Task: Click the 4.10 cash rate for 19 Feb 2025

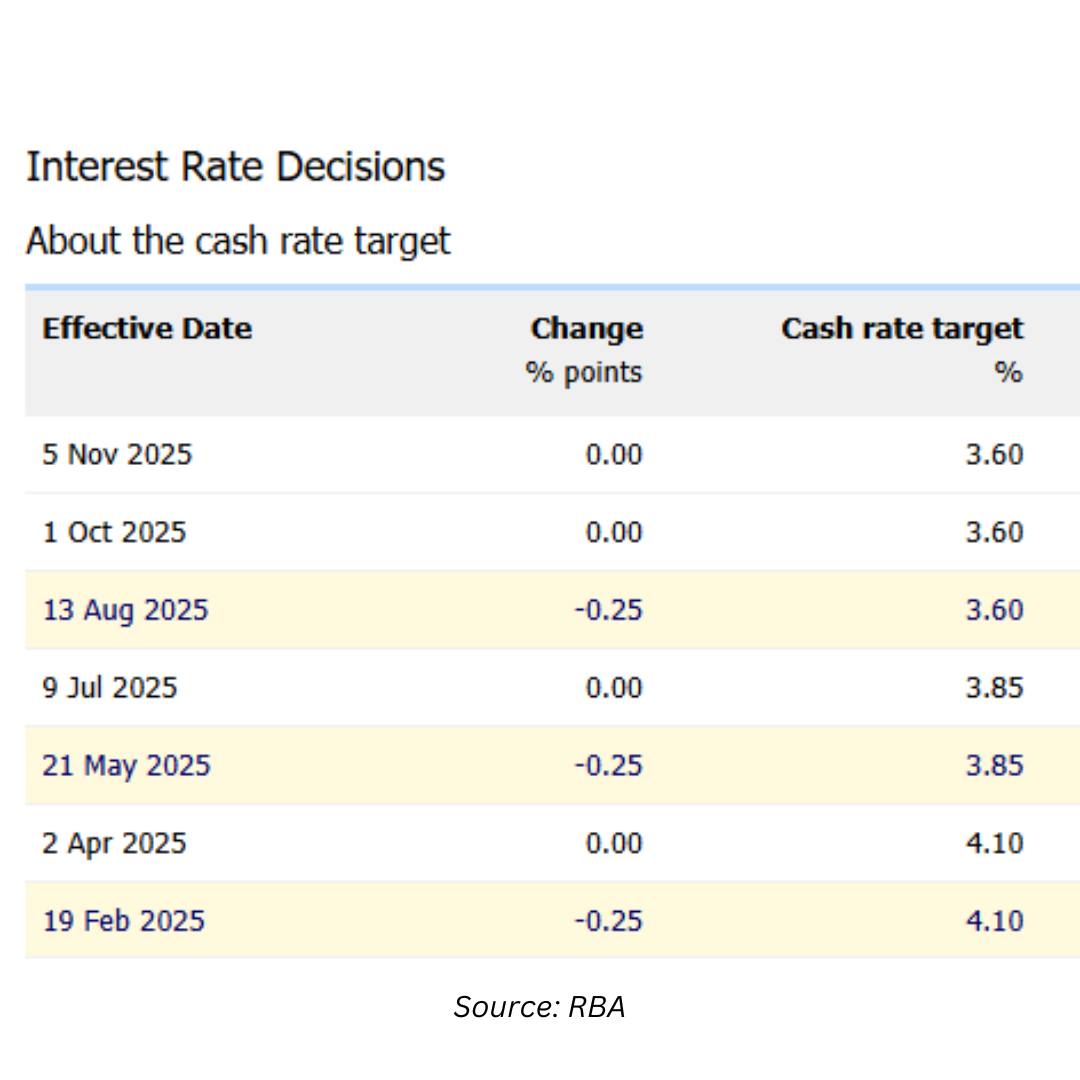Action: coord(995,921)
